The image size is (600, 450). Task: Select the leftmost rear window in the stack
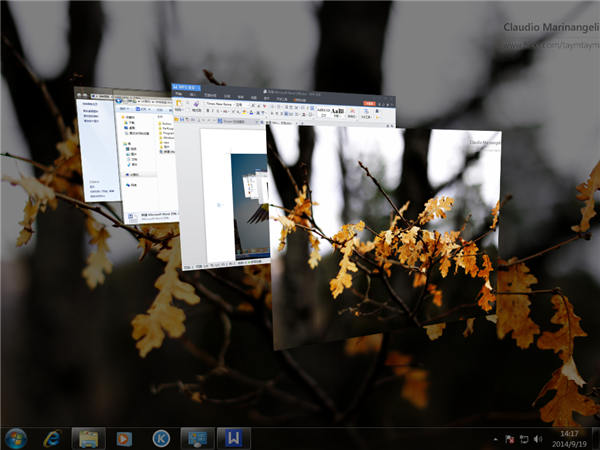pyautogui.click(x=97, y=150)
